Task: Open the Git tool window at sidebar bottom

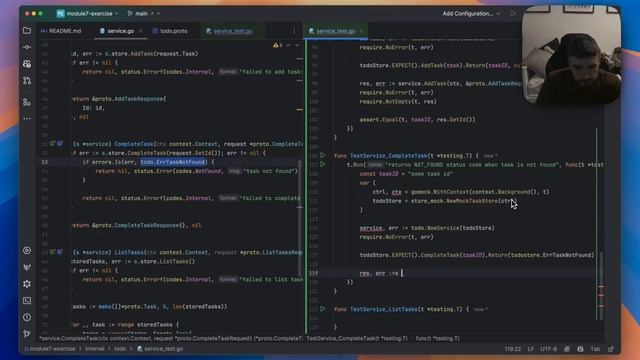Action: click(x=27, y=333)
